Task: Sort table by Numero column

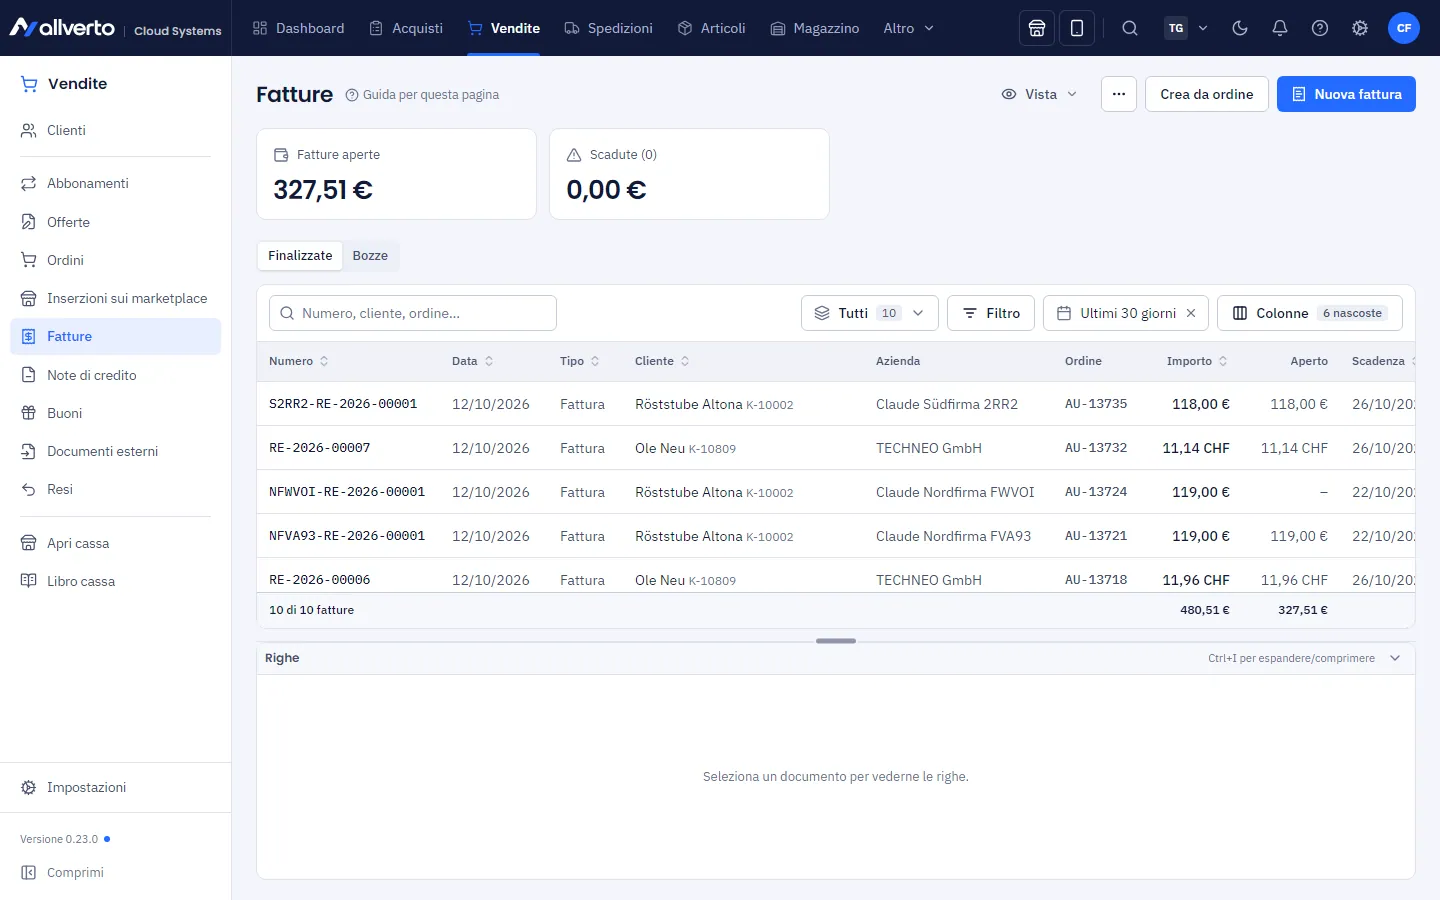Action: [x=299, y=361]
